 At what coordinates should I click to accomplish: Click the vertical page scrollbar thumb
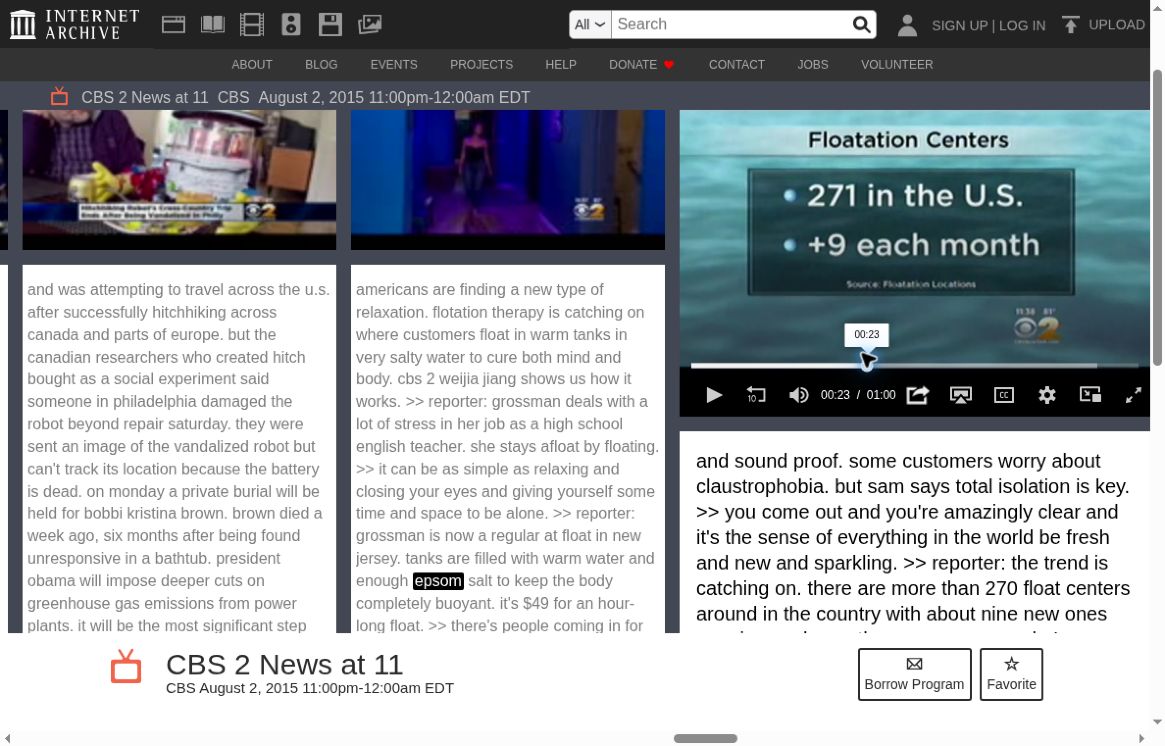[1157, 217]
